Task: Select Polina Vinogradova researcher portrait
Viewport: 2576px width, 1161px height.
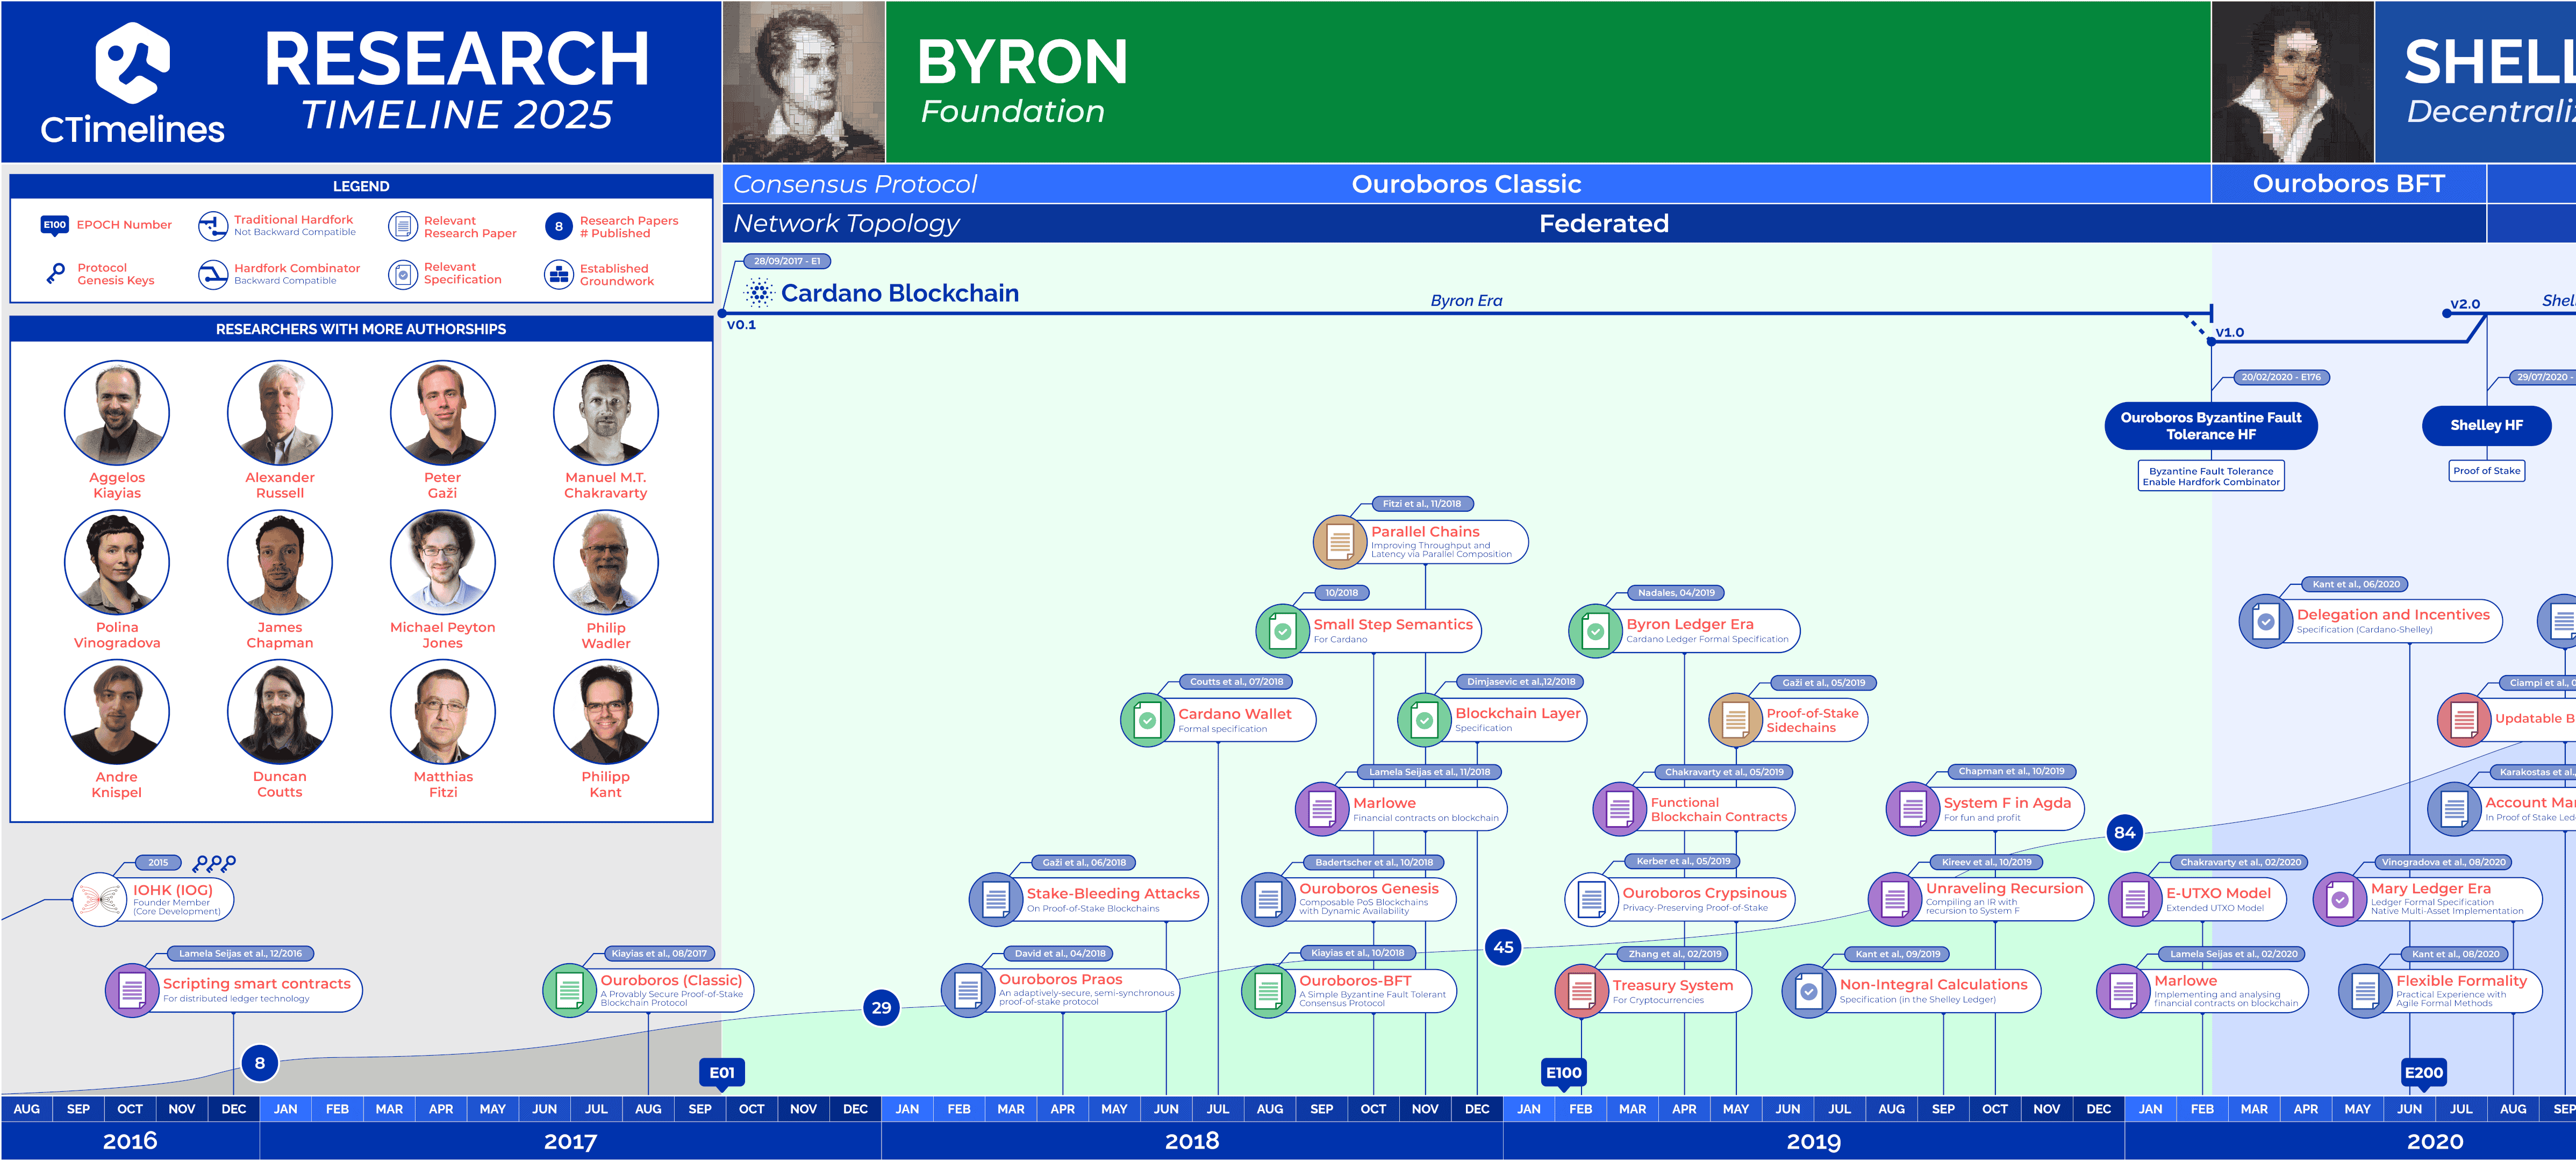Action: tap(116, 562)
